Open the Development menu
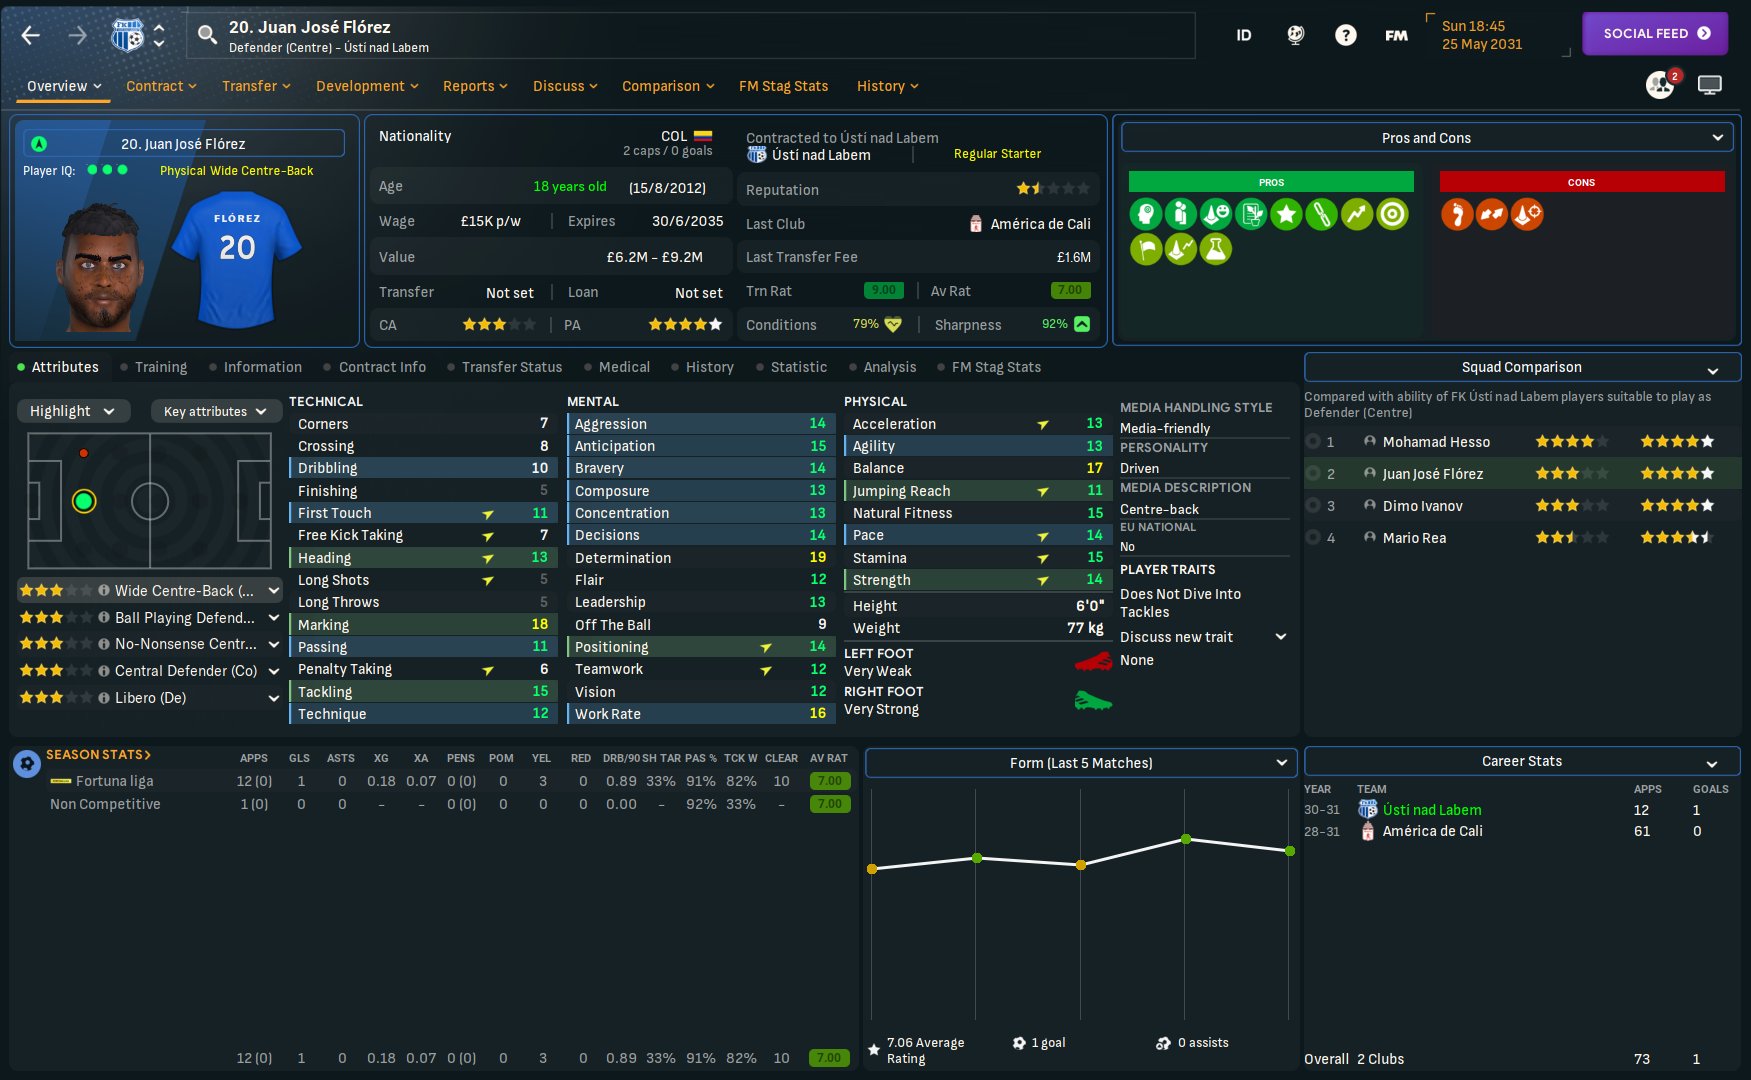 coord(367,86)
